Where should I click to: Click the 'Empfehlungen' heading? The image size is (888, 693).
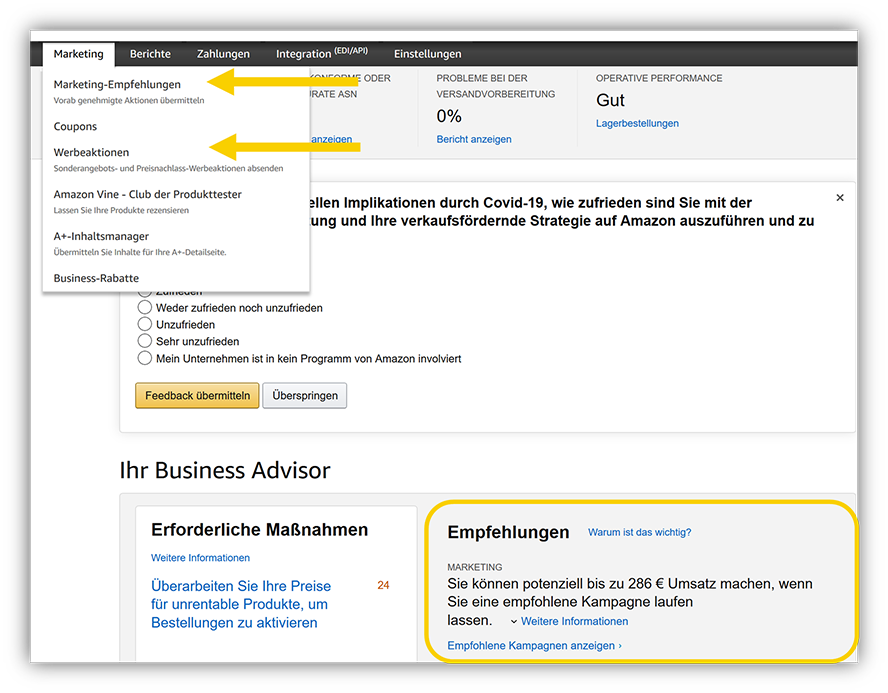coord(508,532)
